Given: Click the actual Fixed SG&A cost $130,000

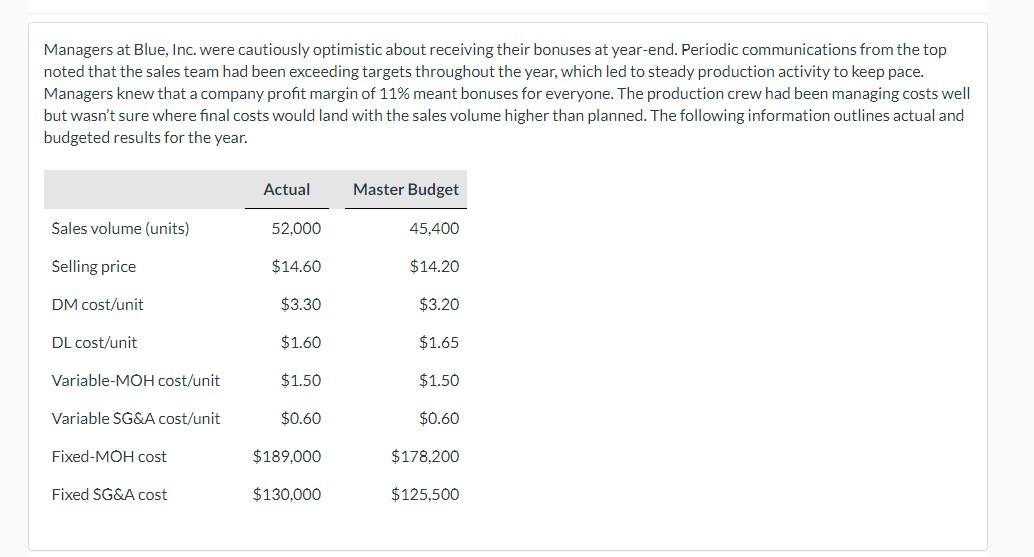Looking at the screenshot, I should pos(287,494).
